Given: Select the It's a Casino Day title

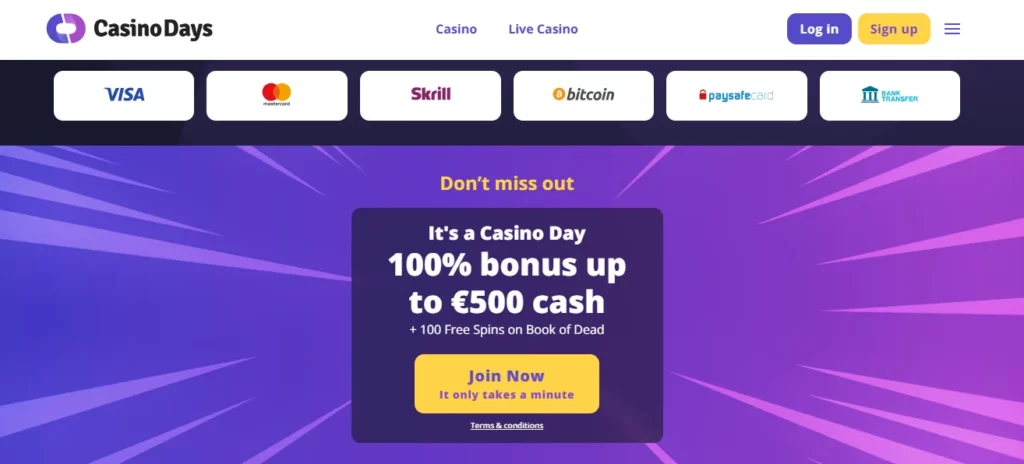Looking at the screenshot, I should tap(507, 233).
